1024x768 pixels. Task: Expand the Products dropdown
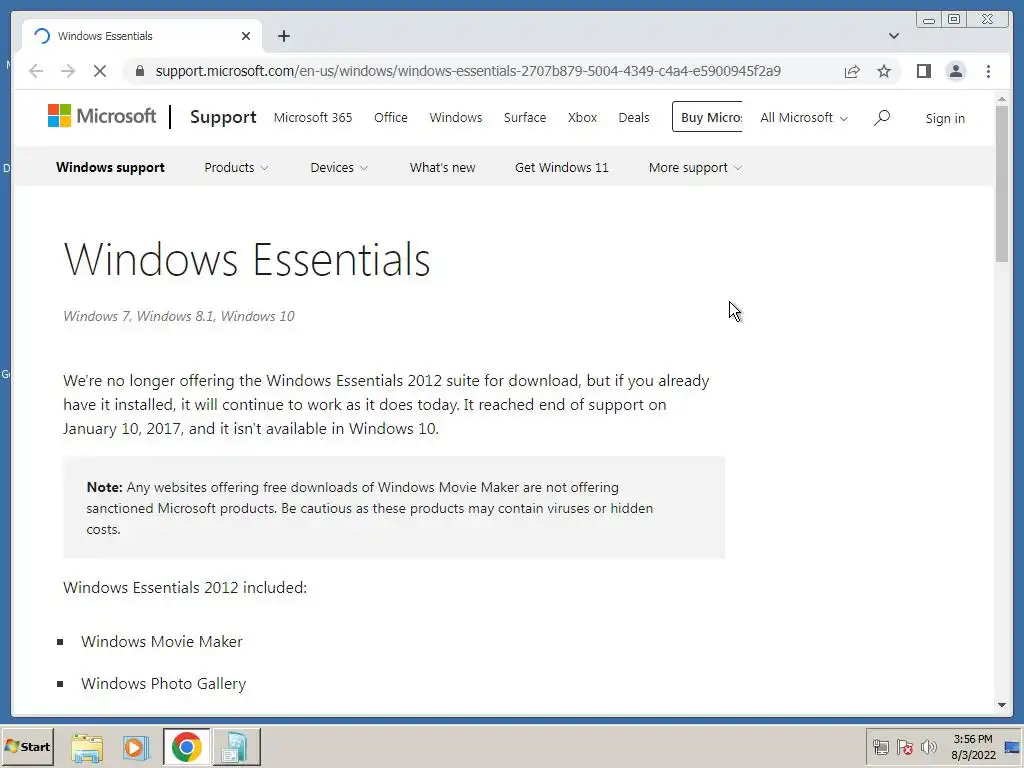236,167
